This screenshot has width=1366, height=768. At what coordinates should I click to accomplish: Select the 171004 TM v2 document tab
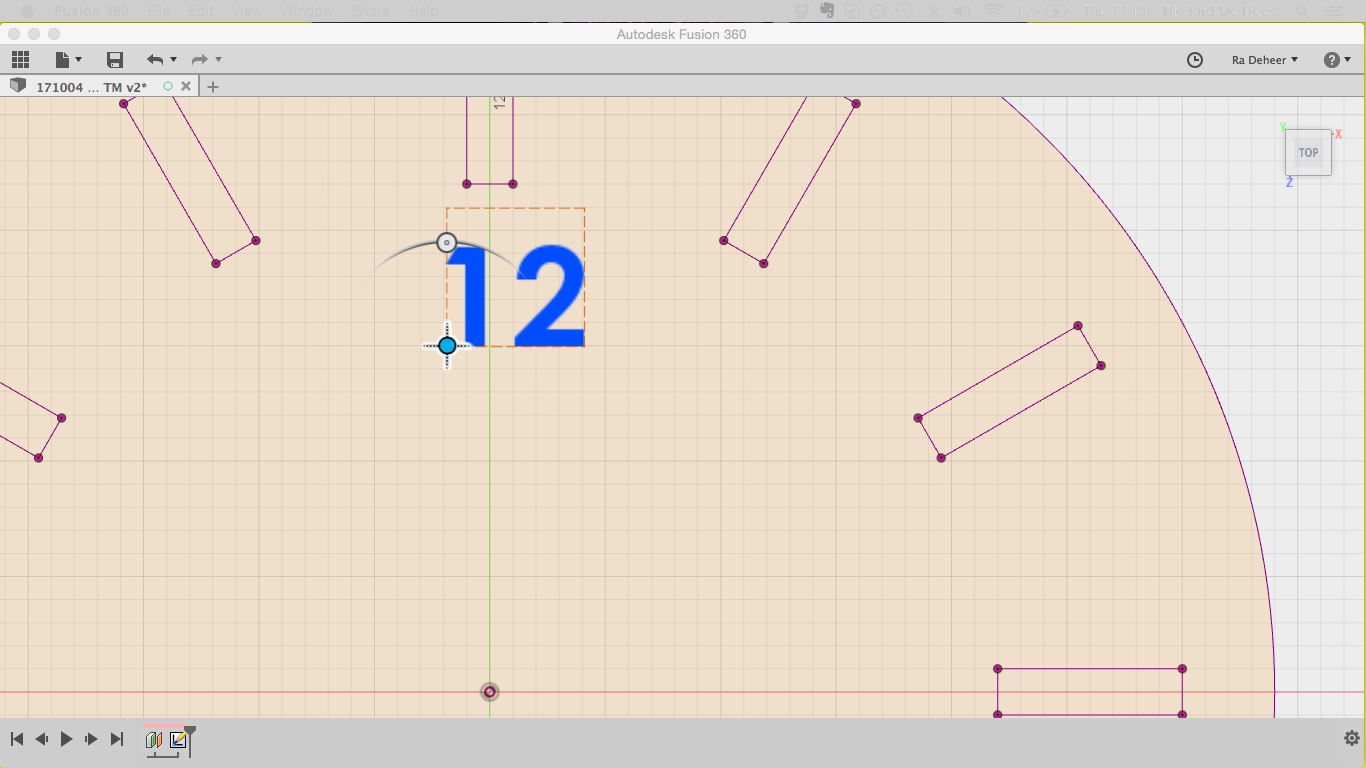tap(90, 86)
